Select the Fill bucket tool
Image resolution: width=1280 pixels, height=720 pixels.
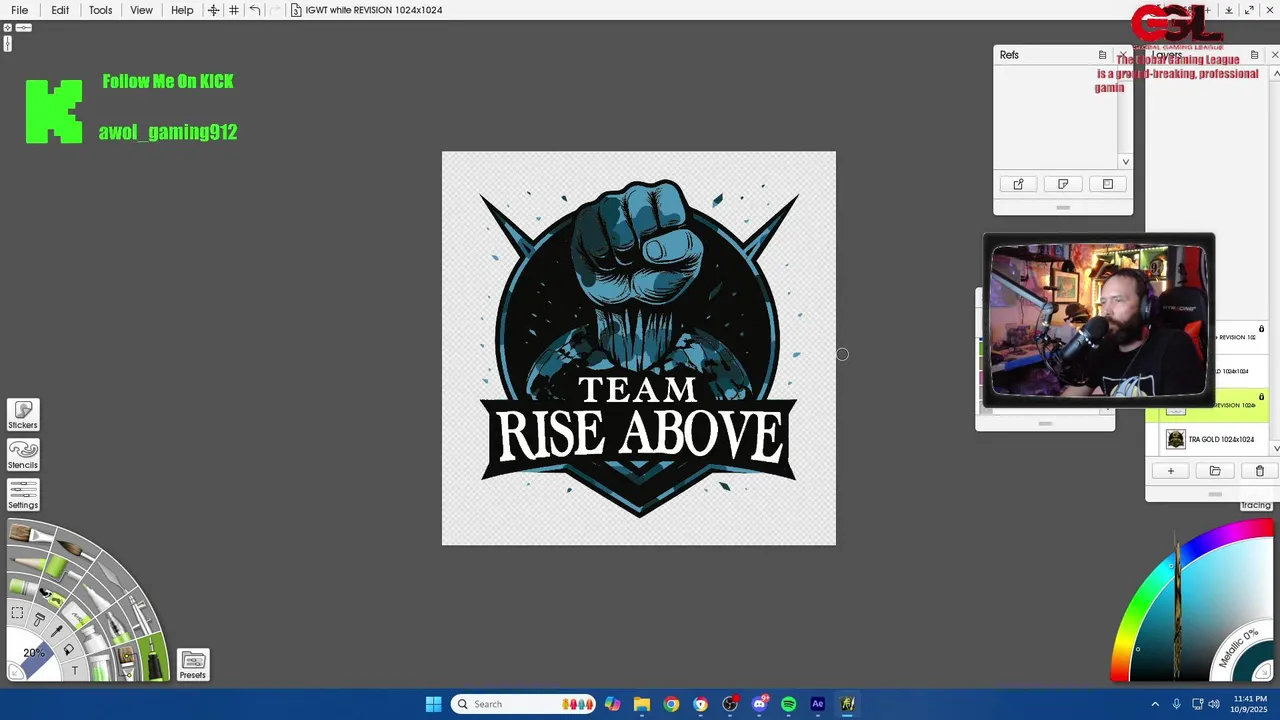click(x=69, y=649)
